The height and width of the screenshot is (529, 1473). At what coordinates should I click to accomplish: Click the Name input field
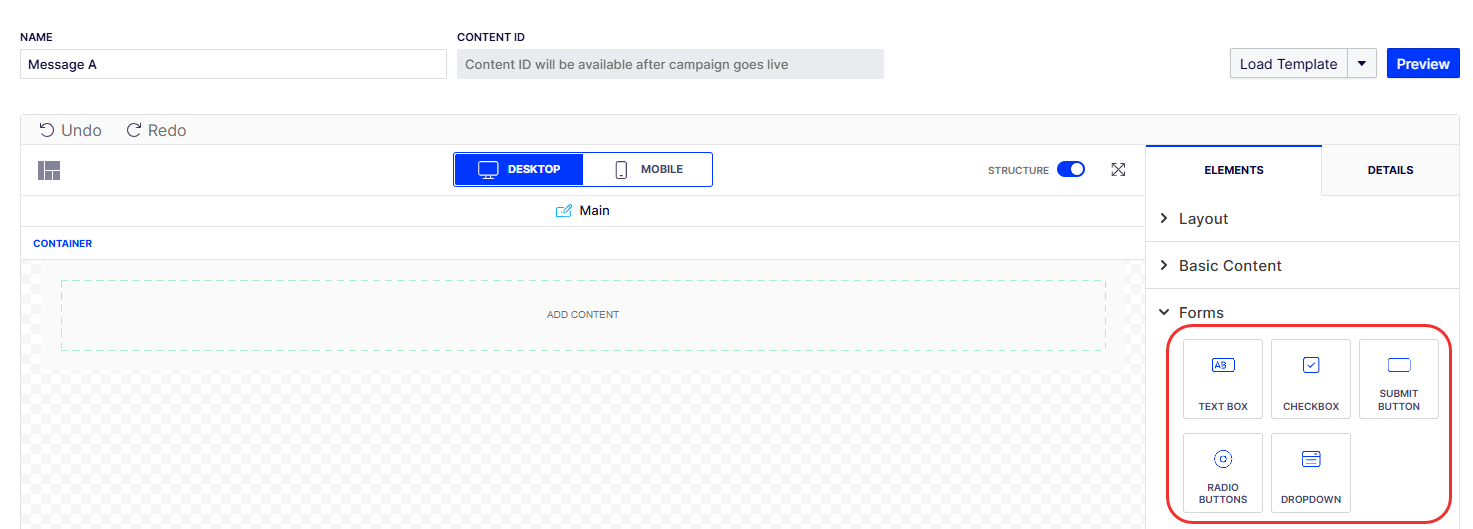233,64
